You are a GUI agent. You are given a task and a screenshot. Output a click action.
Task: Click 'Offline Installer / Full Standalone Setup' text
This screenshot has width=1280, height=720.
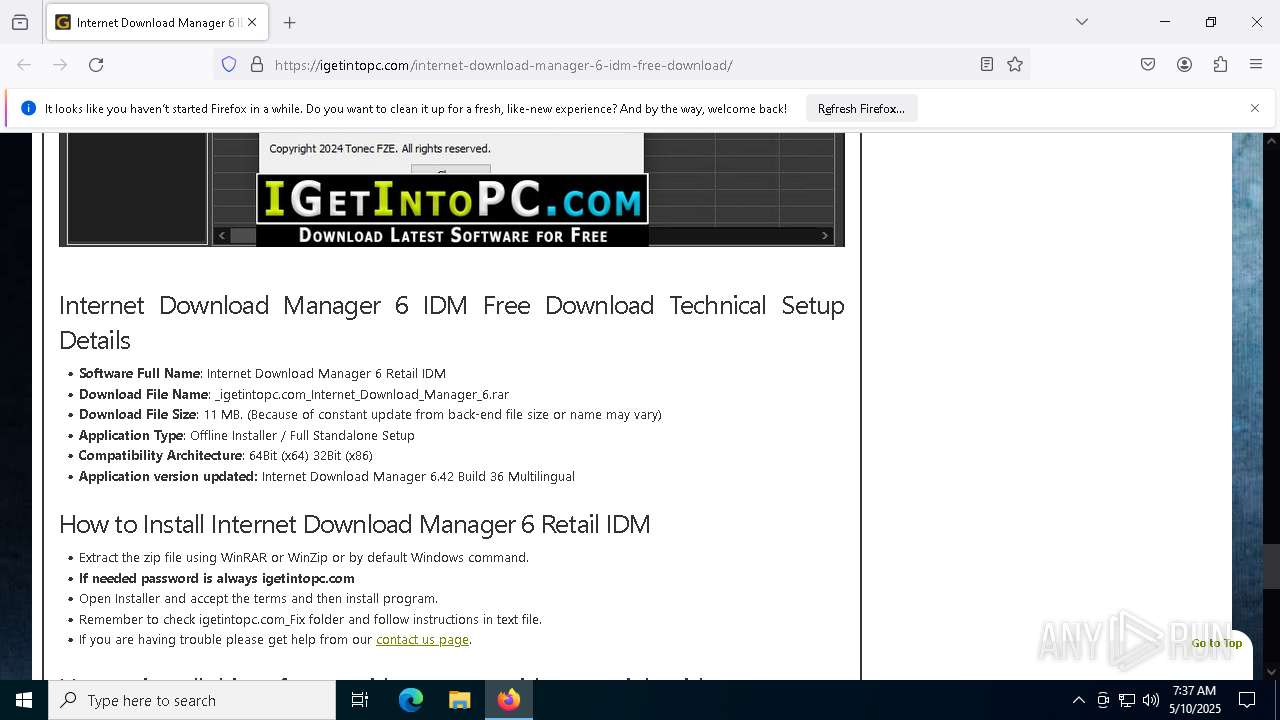(x=302, y=436)
